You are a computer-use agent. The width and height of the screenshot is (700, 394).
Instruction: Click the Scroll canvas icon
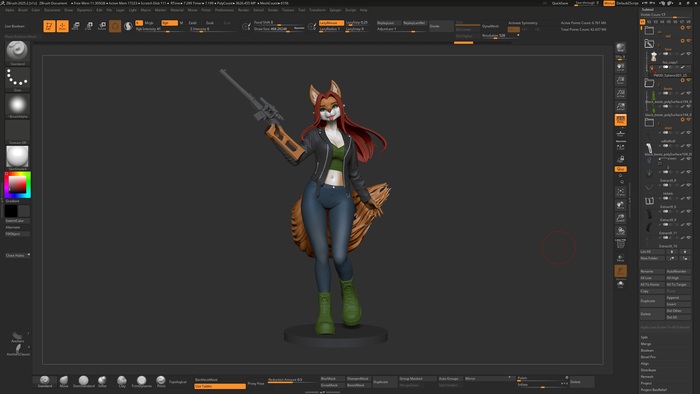[x=621, y=67]
